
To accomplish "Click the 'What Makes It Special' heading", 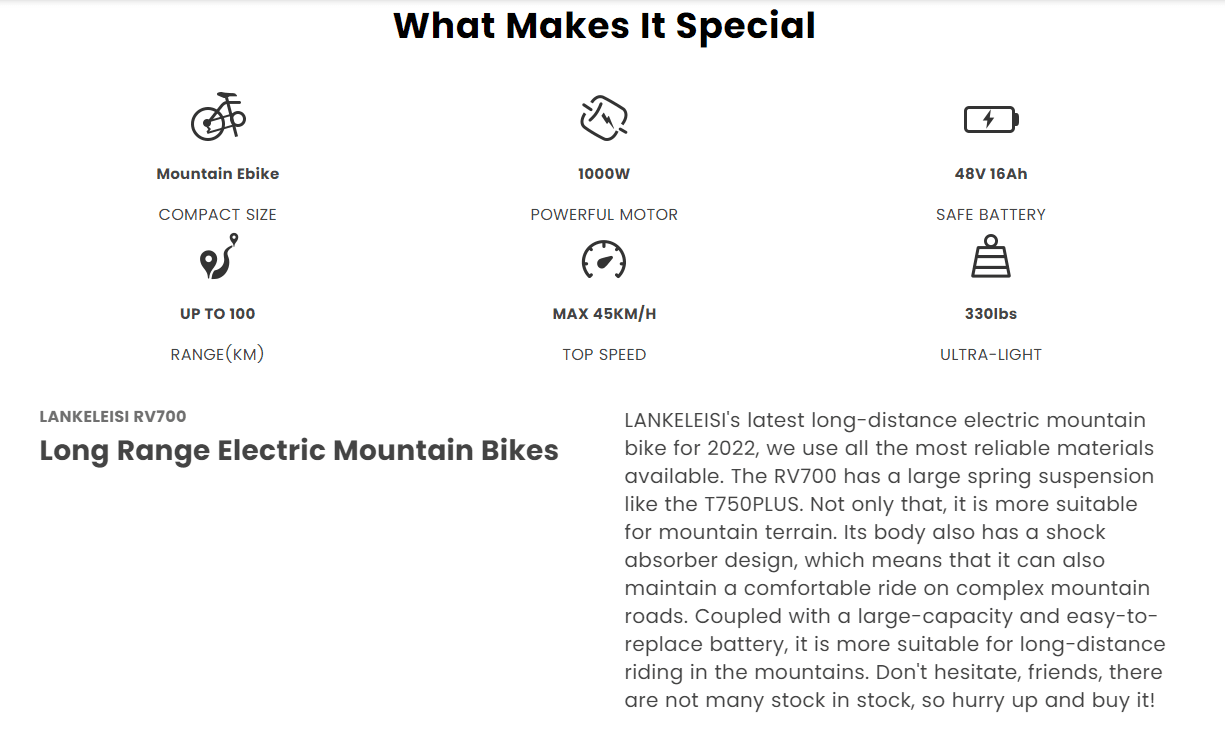I will tap(604, 25).
